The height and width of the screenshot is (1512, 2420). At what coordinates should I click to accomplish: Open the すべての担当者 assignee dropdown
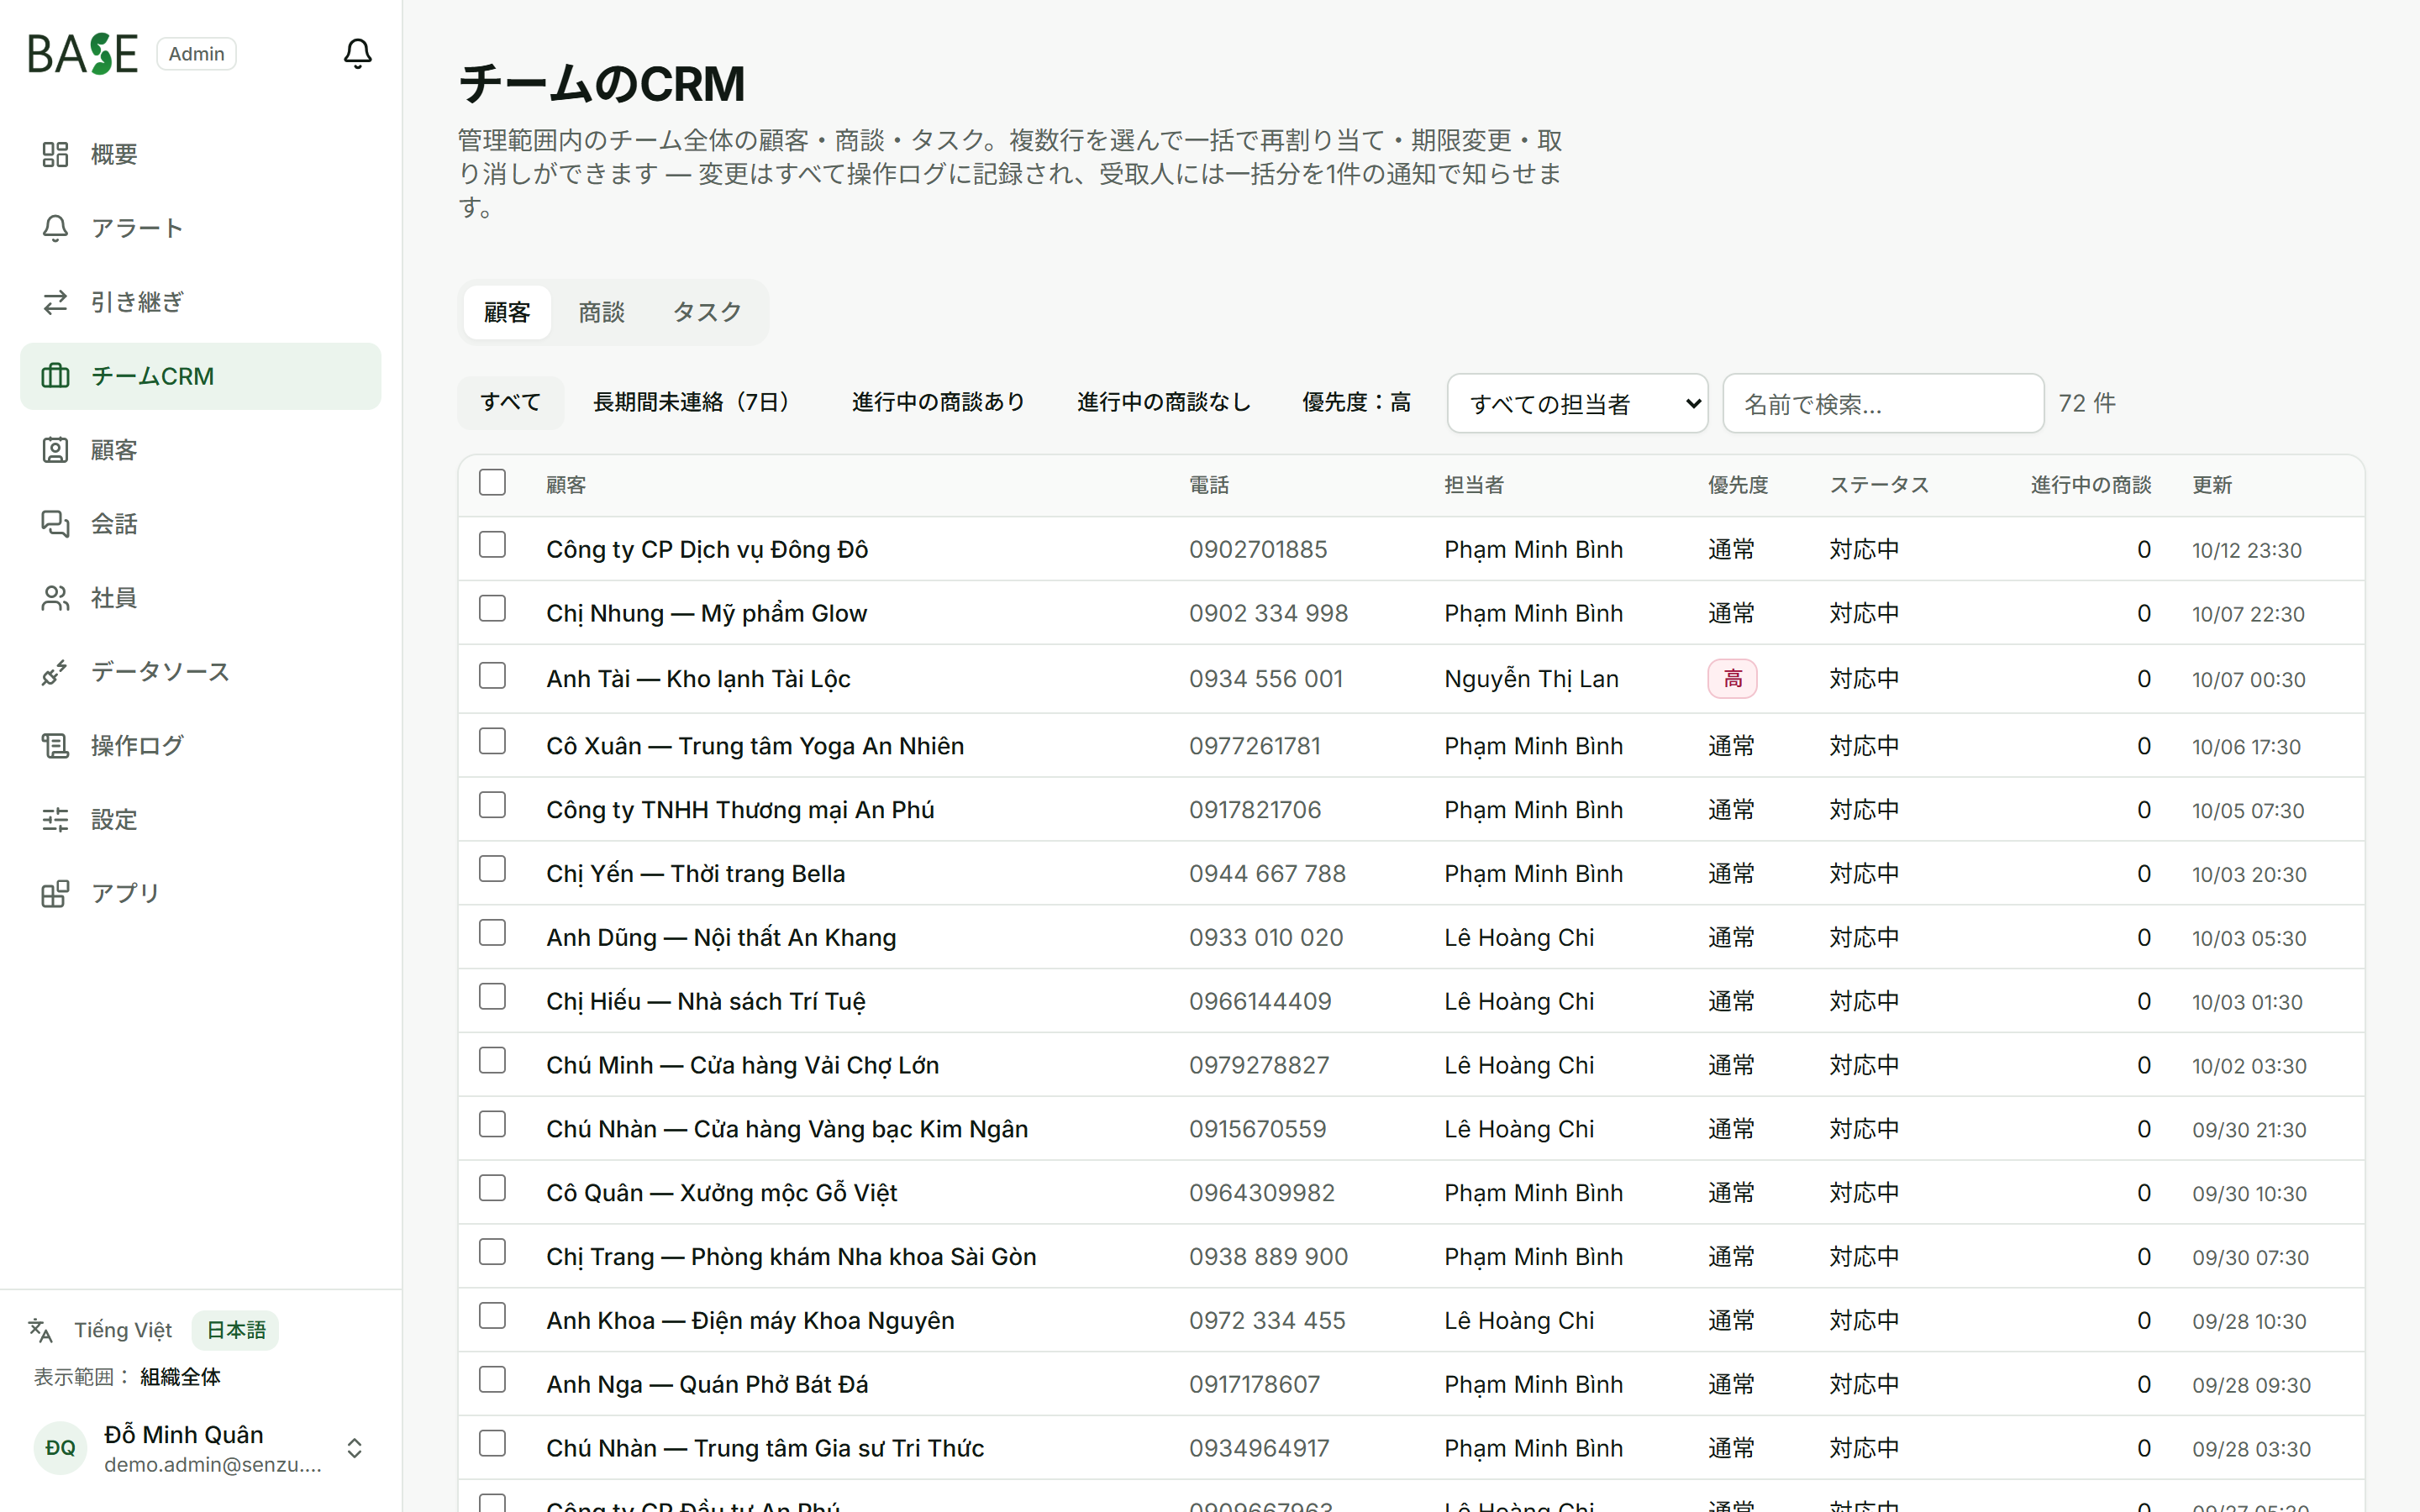click(x=1577, y=403)
